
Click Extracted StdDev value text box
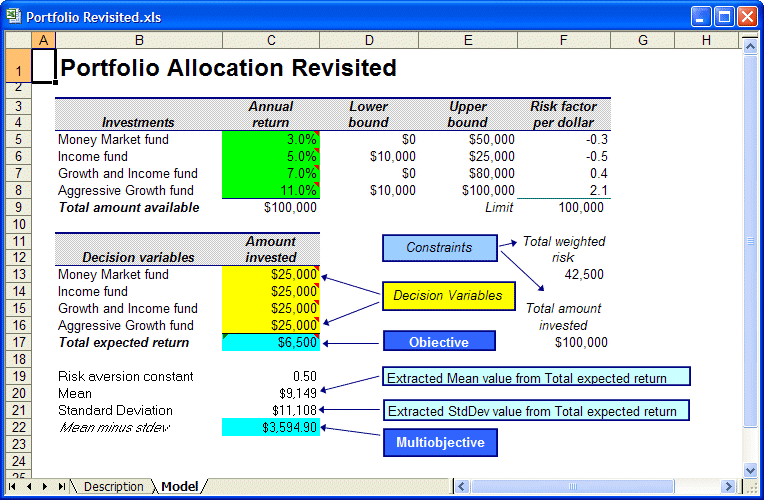536,410
